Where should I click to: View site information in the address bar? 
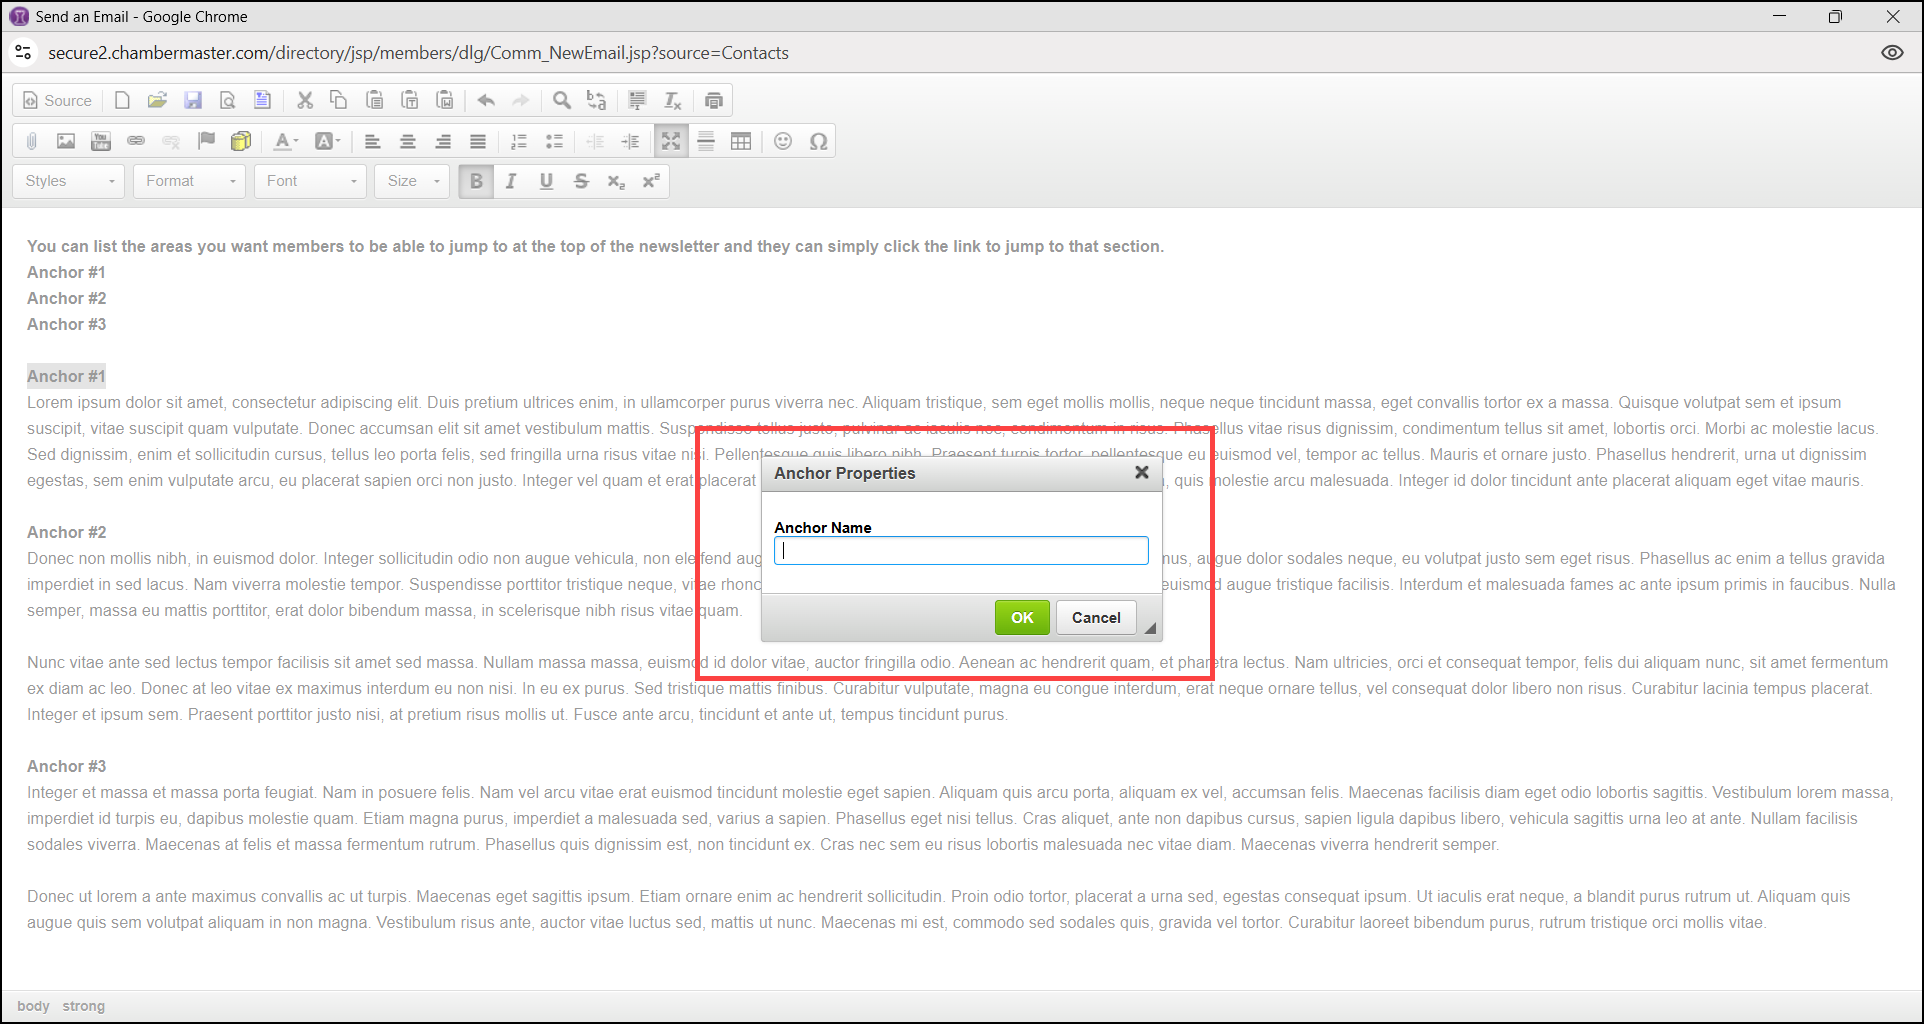(24, 53)
